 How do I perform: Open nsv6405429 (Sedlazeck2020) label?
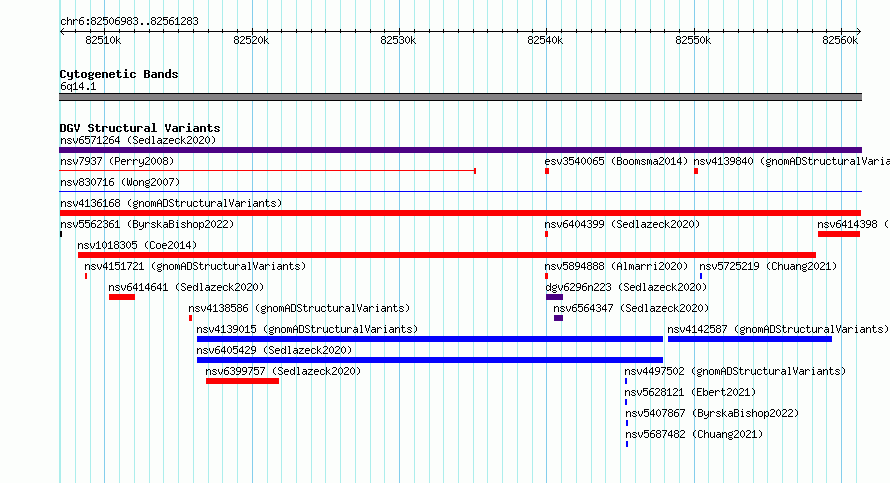point(274,350)
